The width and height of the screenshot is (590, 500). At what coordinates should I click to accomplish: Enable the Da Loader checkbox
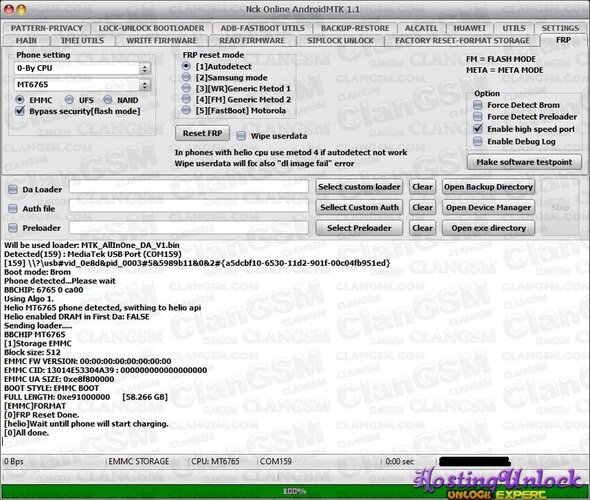pos(13,189)
